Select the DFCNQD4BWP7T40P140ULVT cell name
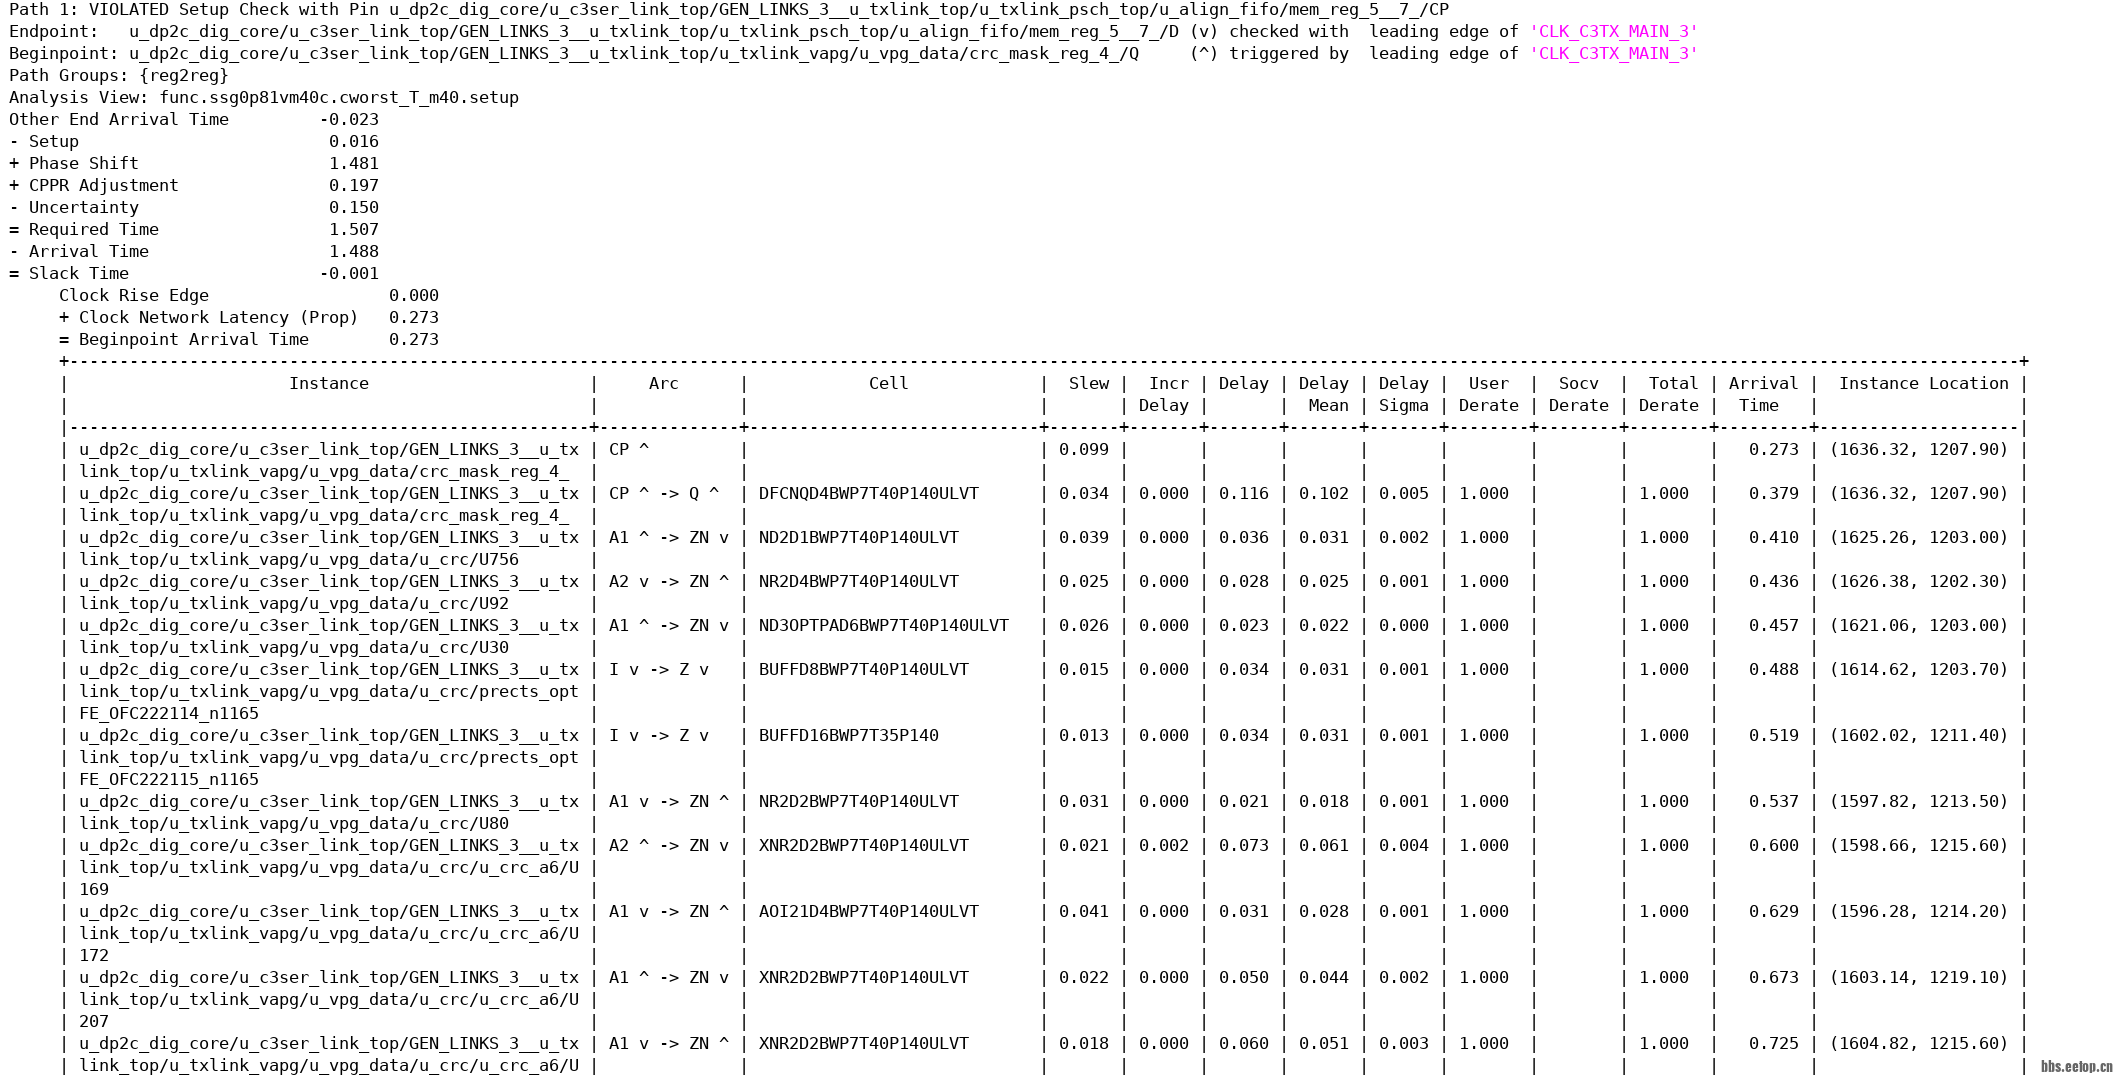This screenshot has height=1078, width=2118. [868, 494]
